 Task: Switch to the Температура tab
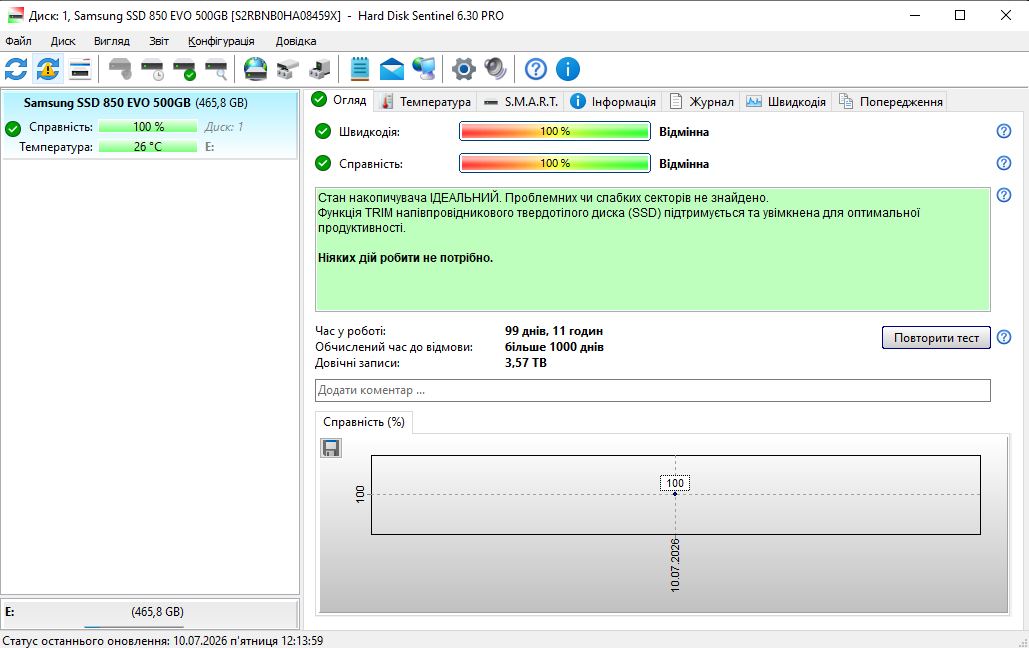[426, 102]
